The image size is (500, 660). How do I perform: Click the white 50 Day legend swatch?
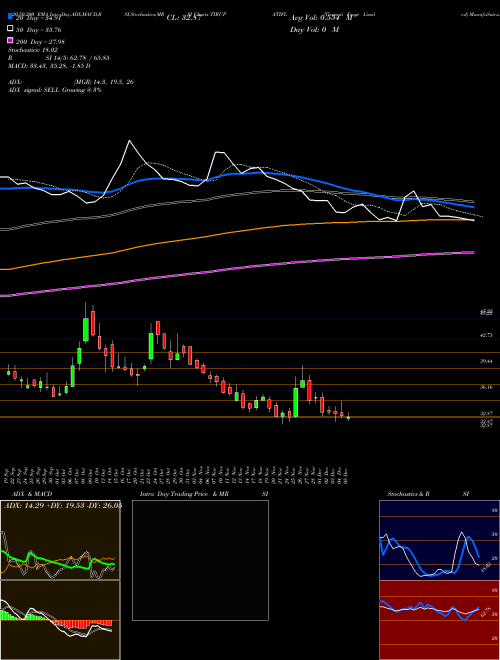coord(10,29)
